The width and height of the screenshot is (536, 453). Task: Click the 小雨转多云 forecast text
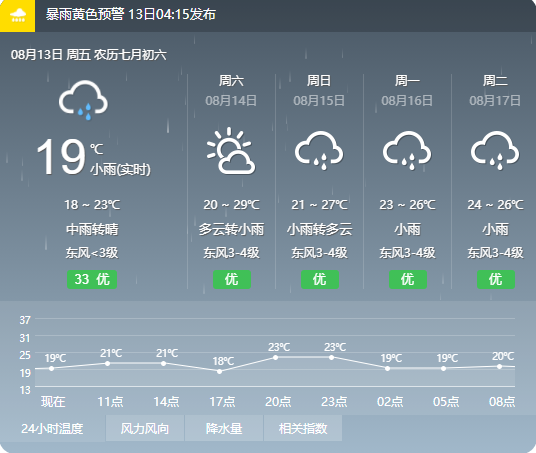coord(319,229)
